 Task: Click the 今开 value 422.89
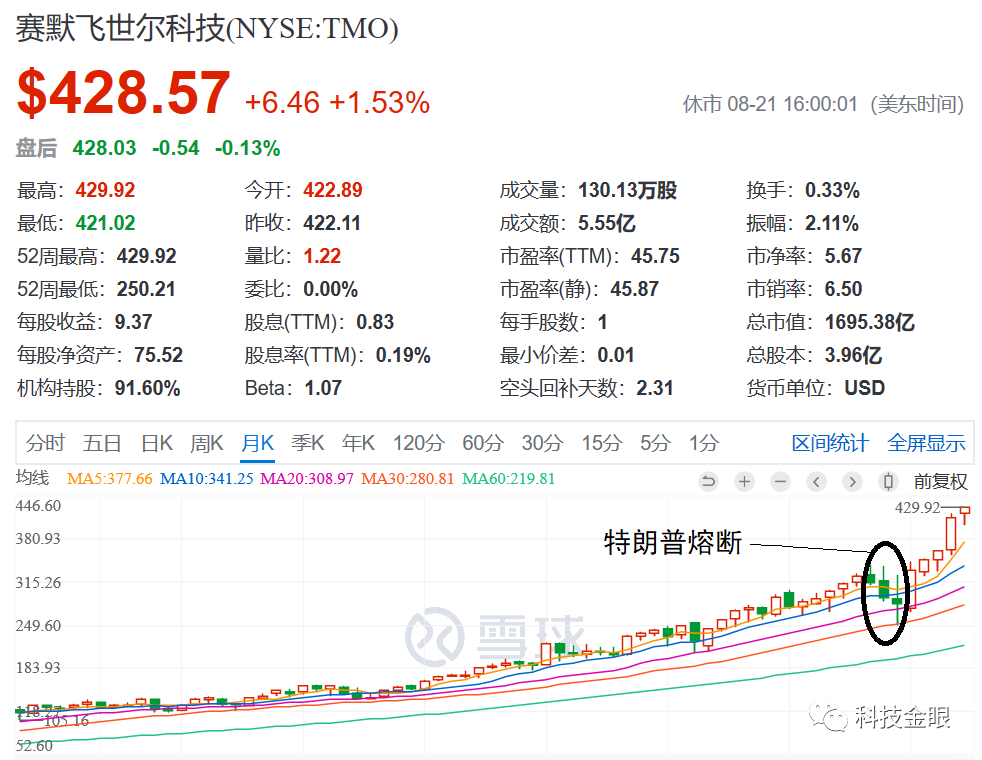(333, 190)
